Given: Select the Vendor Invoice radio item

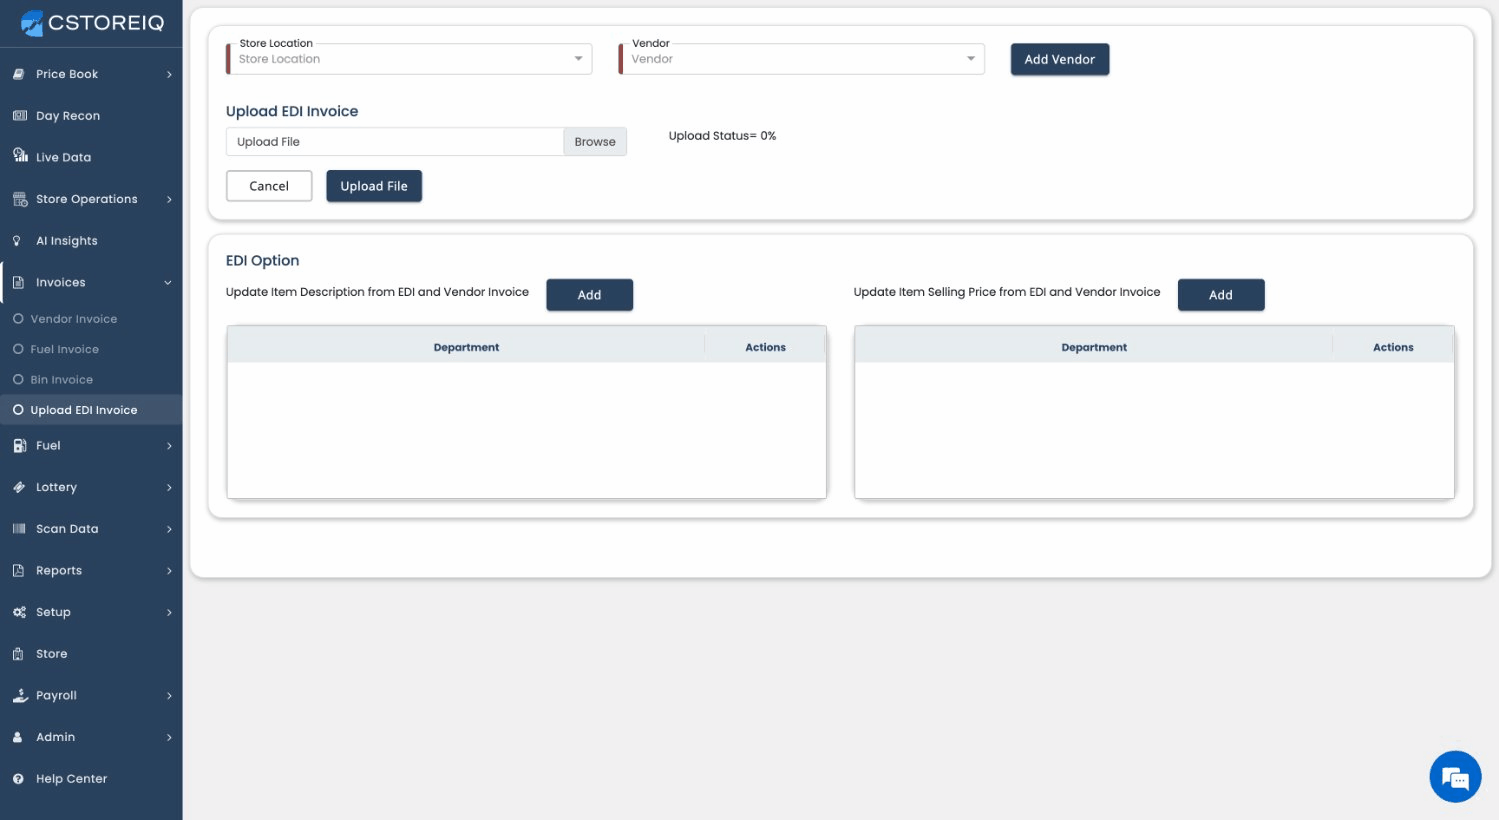Looking at the screenshot, I should tap(18, 319).
